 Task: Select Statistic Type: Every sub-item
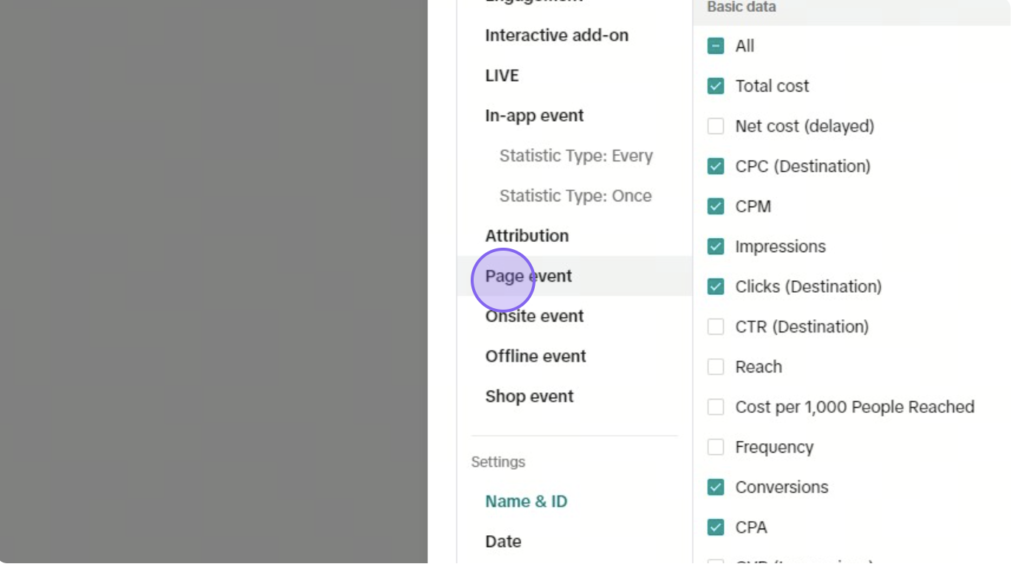(576, 156)
